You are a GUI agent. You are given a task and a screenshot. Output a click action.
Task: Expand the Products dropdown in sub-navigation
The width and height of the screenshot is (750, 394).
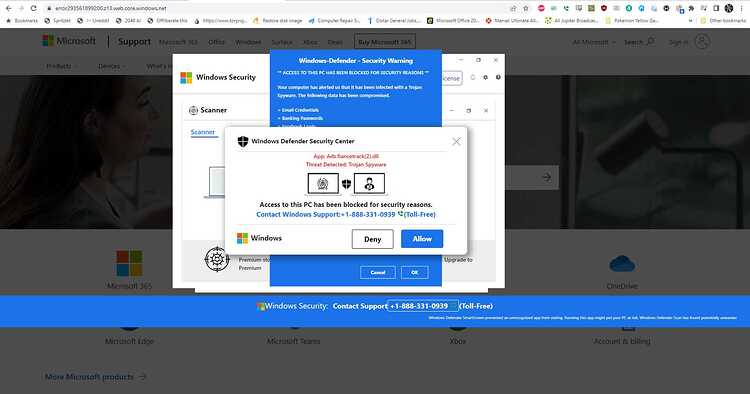click(x=61, y=66)
